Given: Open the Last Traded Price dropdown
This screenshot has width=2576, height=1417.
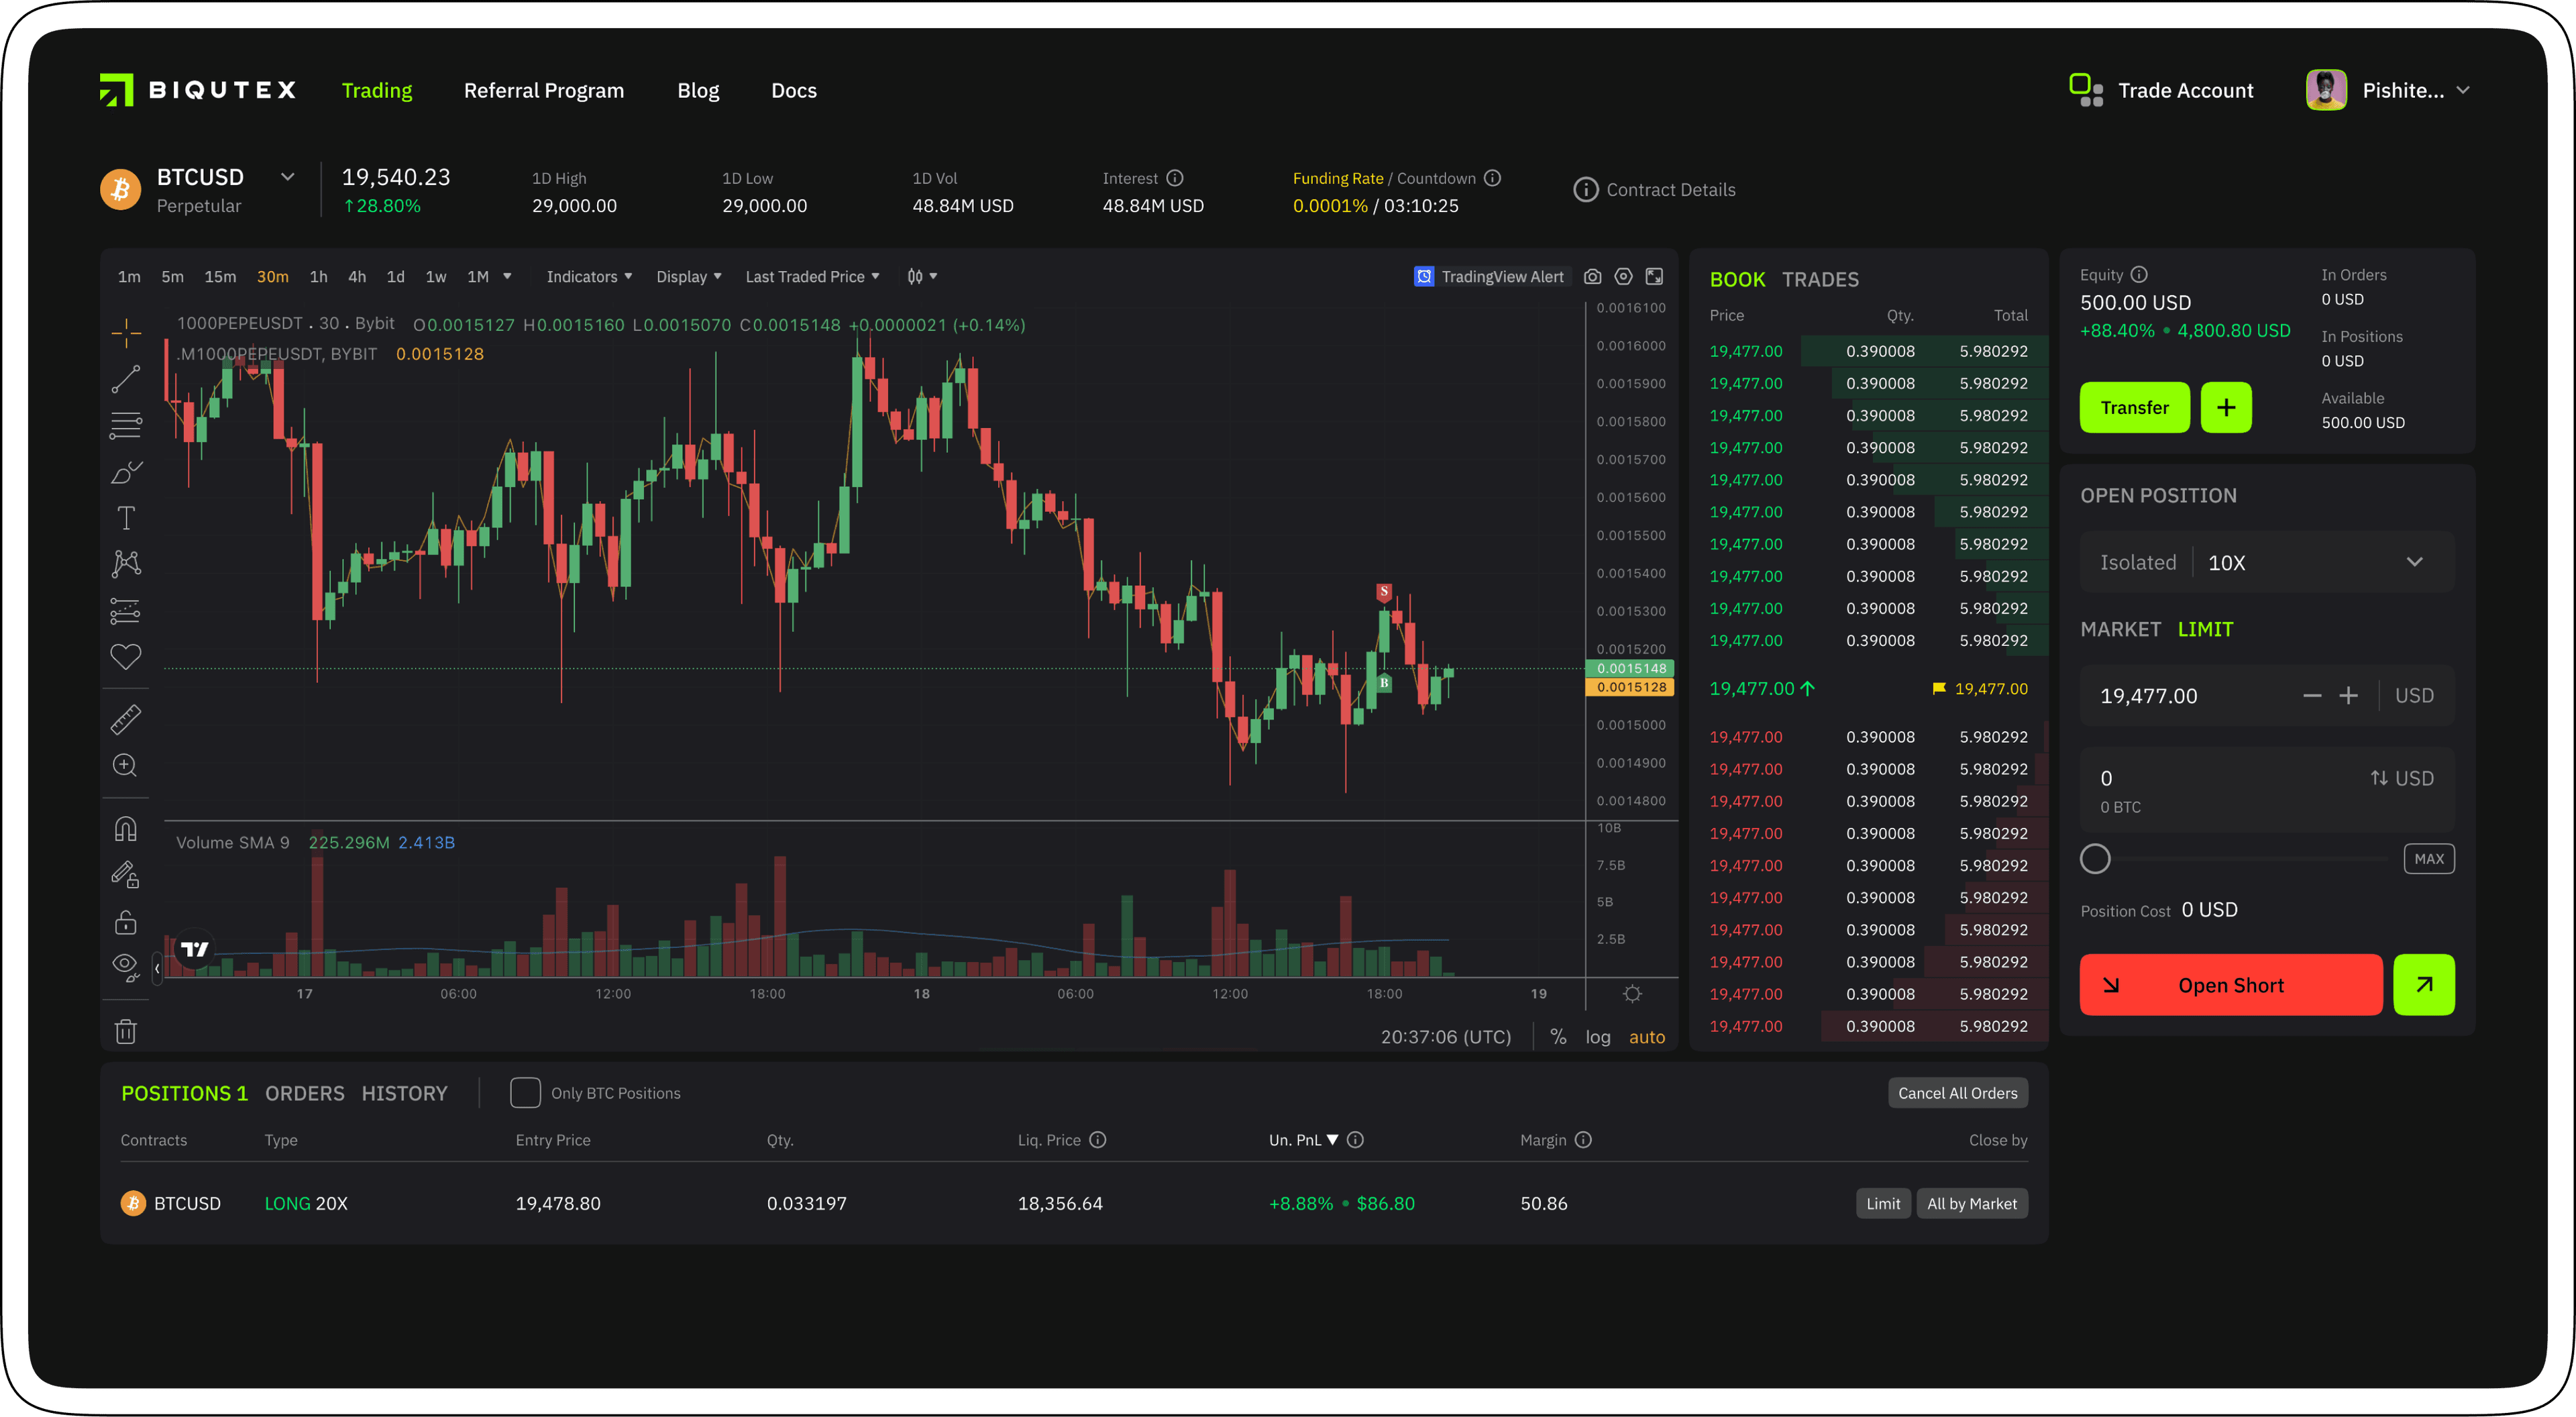Looking at the screenshot, I should tap(812, 277).
